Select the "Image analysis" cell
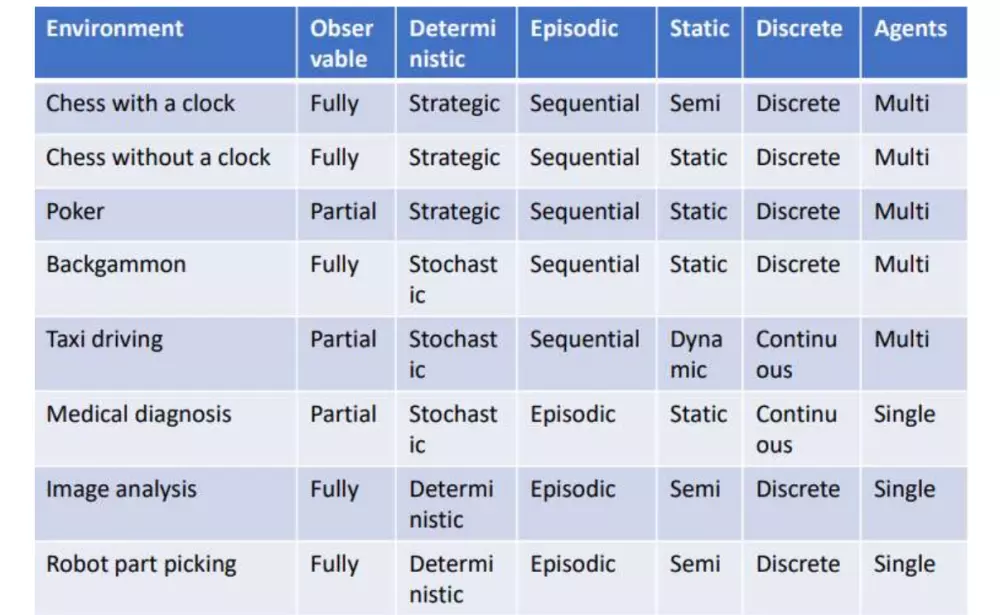Screen dimensions: 1000x615 pos(121,489)
